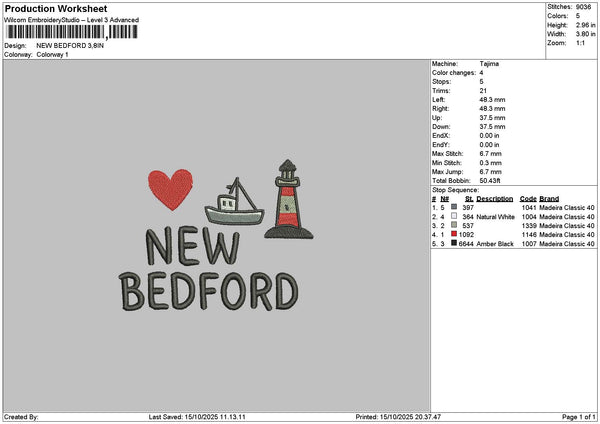Screen dimensions: 600x424
Task: Click the Tajima machine value
Action: 490,64
